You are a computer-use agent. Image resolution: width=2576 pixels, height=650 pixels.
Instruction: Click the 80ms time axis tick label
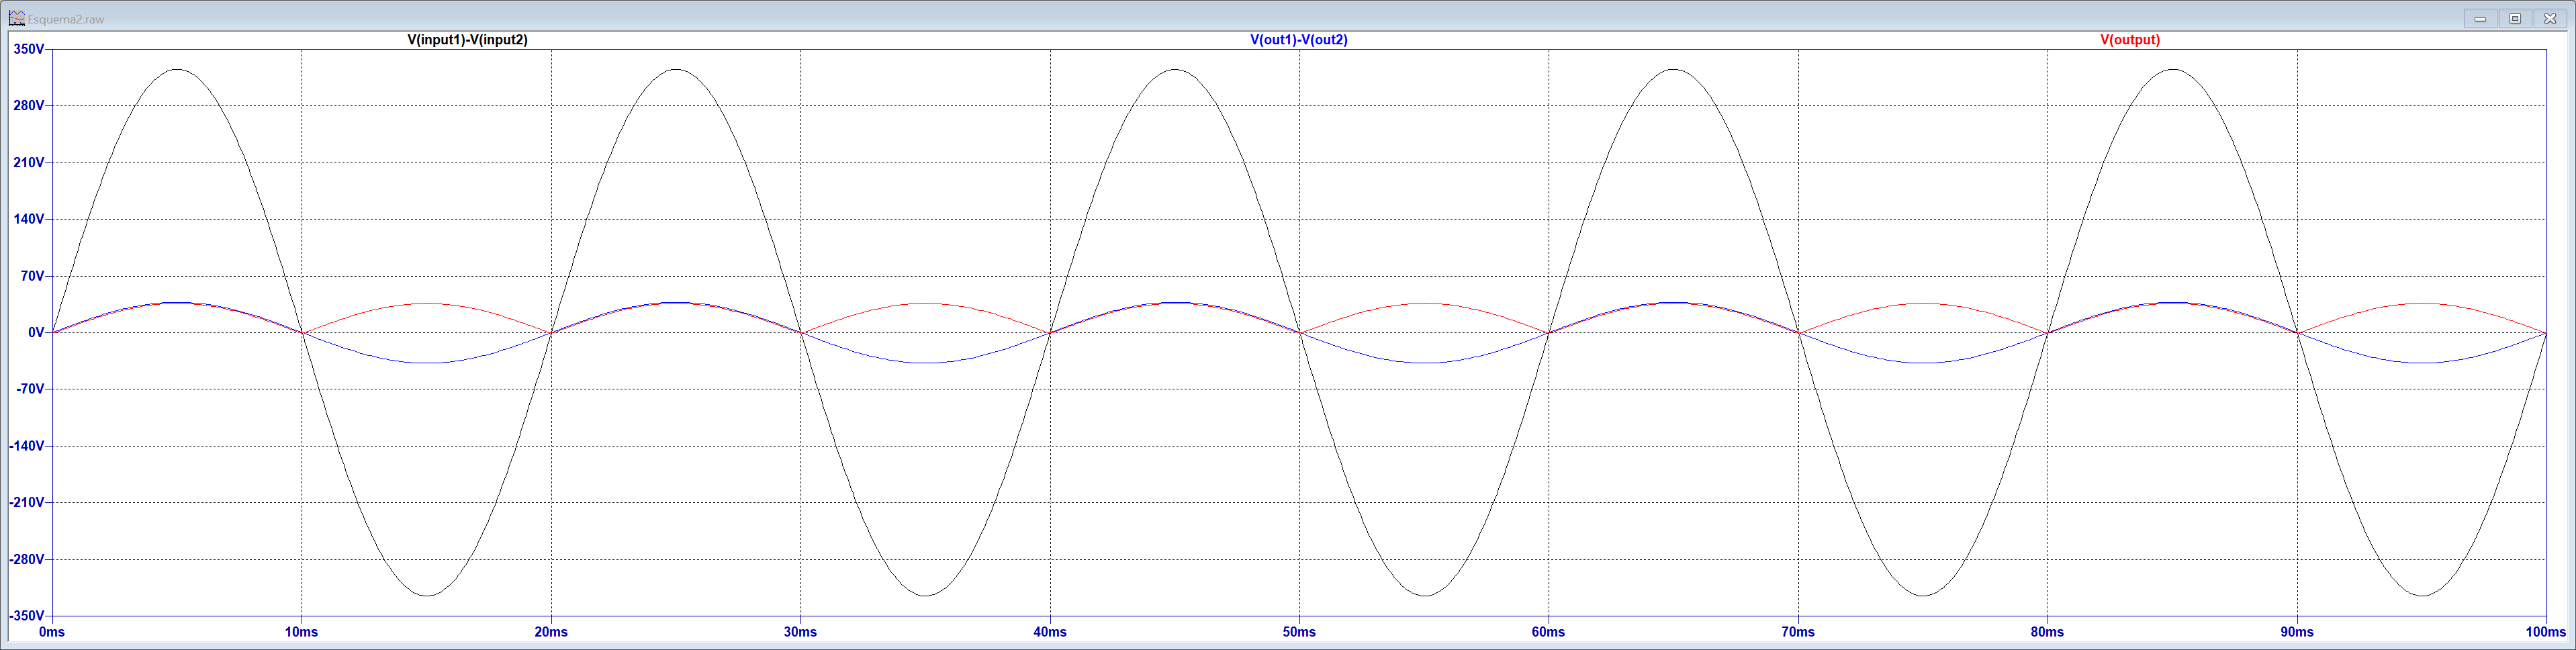[2047, 632]
